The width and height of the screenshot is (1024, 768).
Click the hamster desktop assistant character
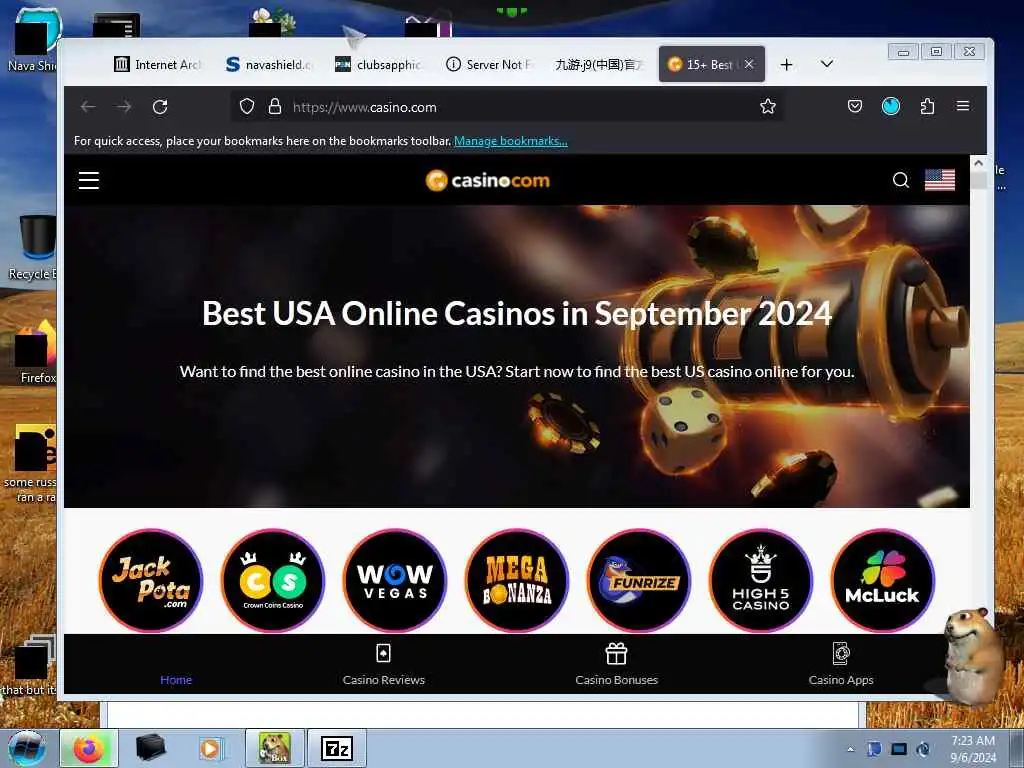(973, 656)
